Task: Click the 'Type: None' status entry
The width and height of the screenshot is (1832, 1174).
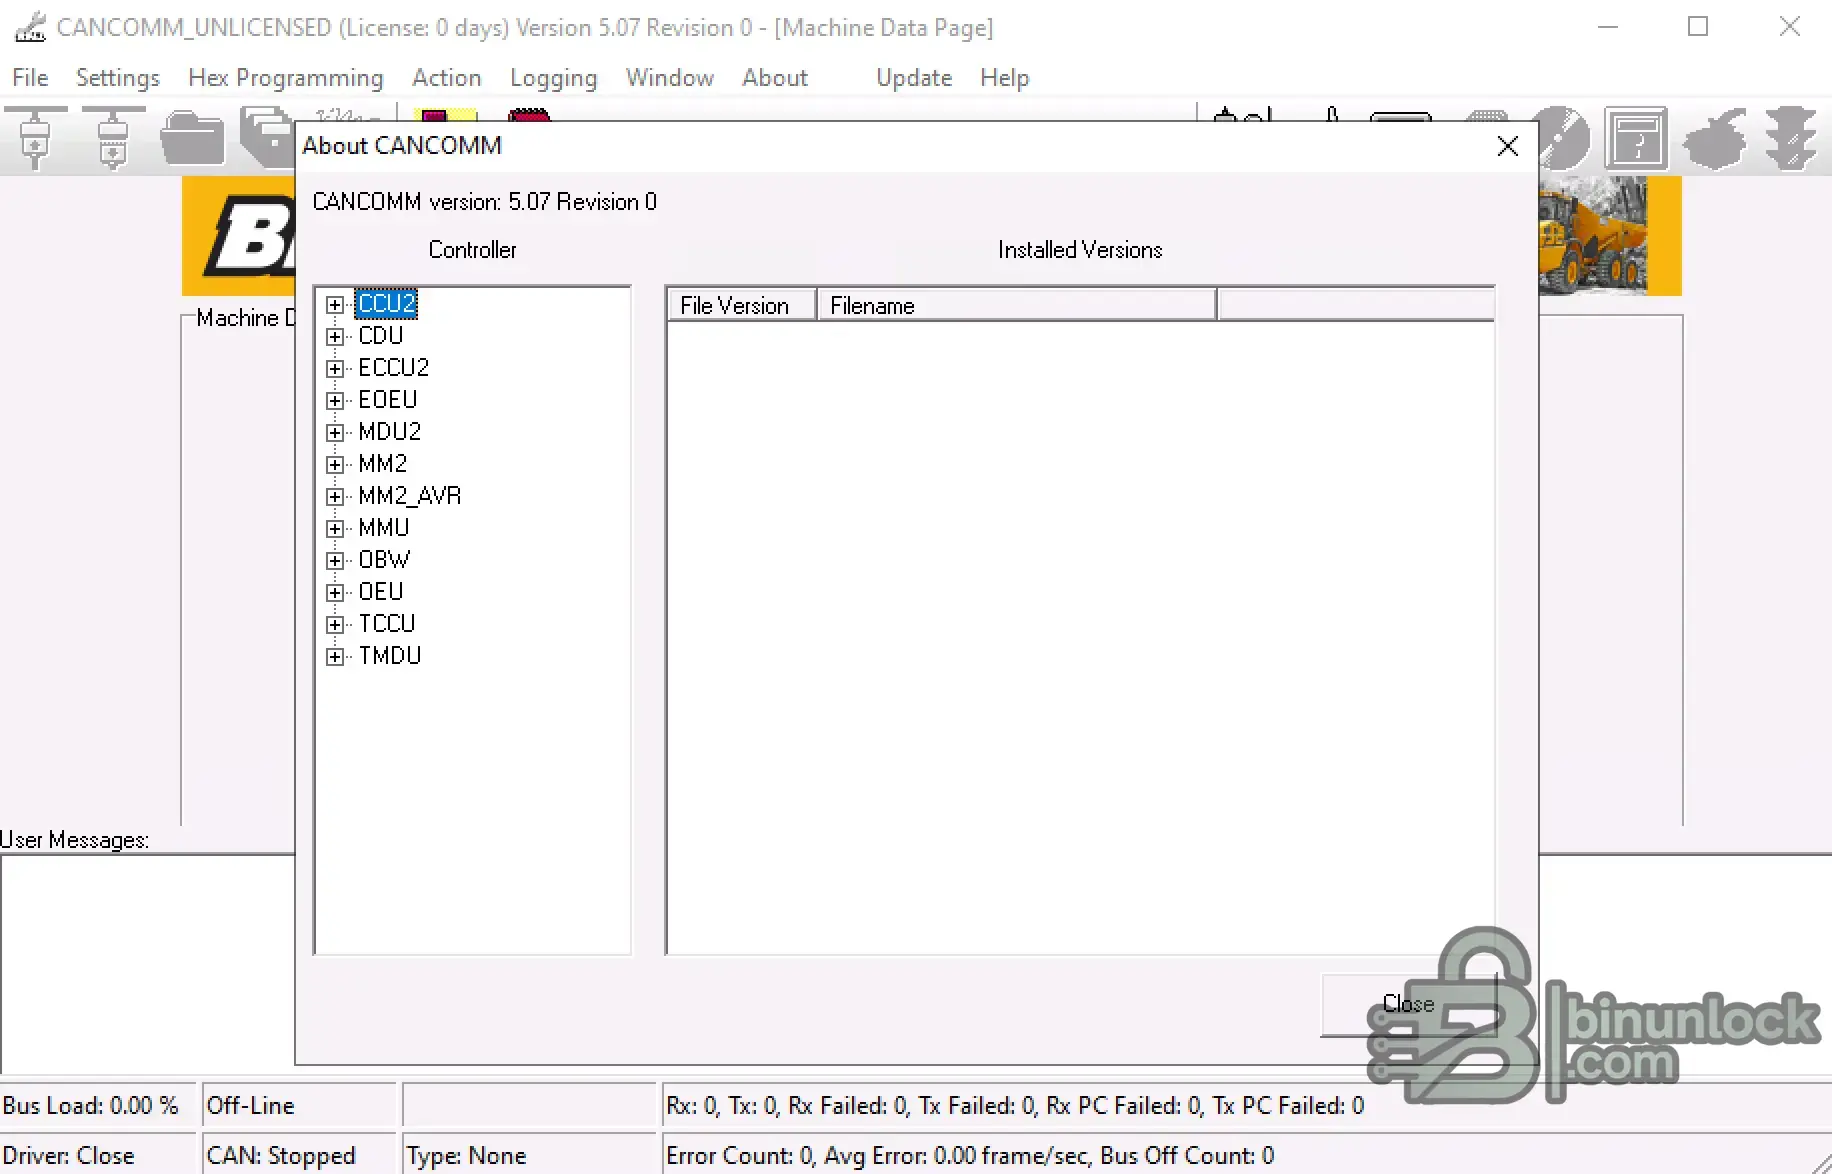Action: coord(528,1155)
